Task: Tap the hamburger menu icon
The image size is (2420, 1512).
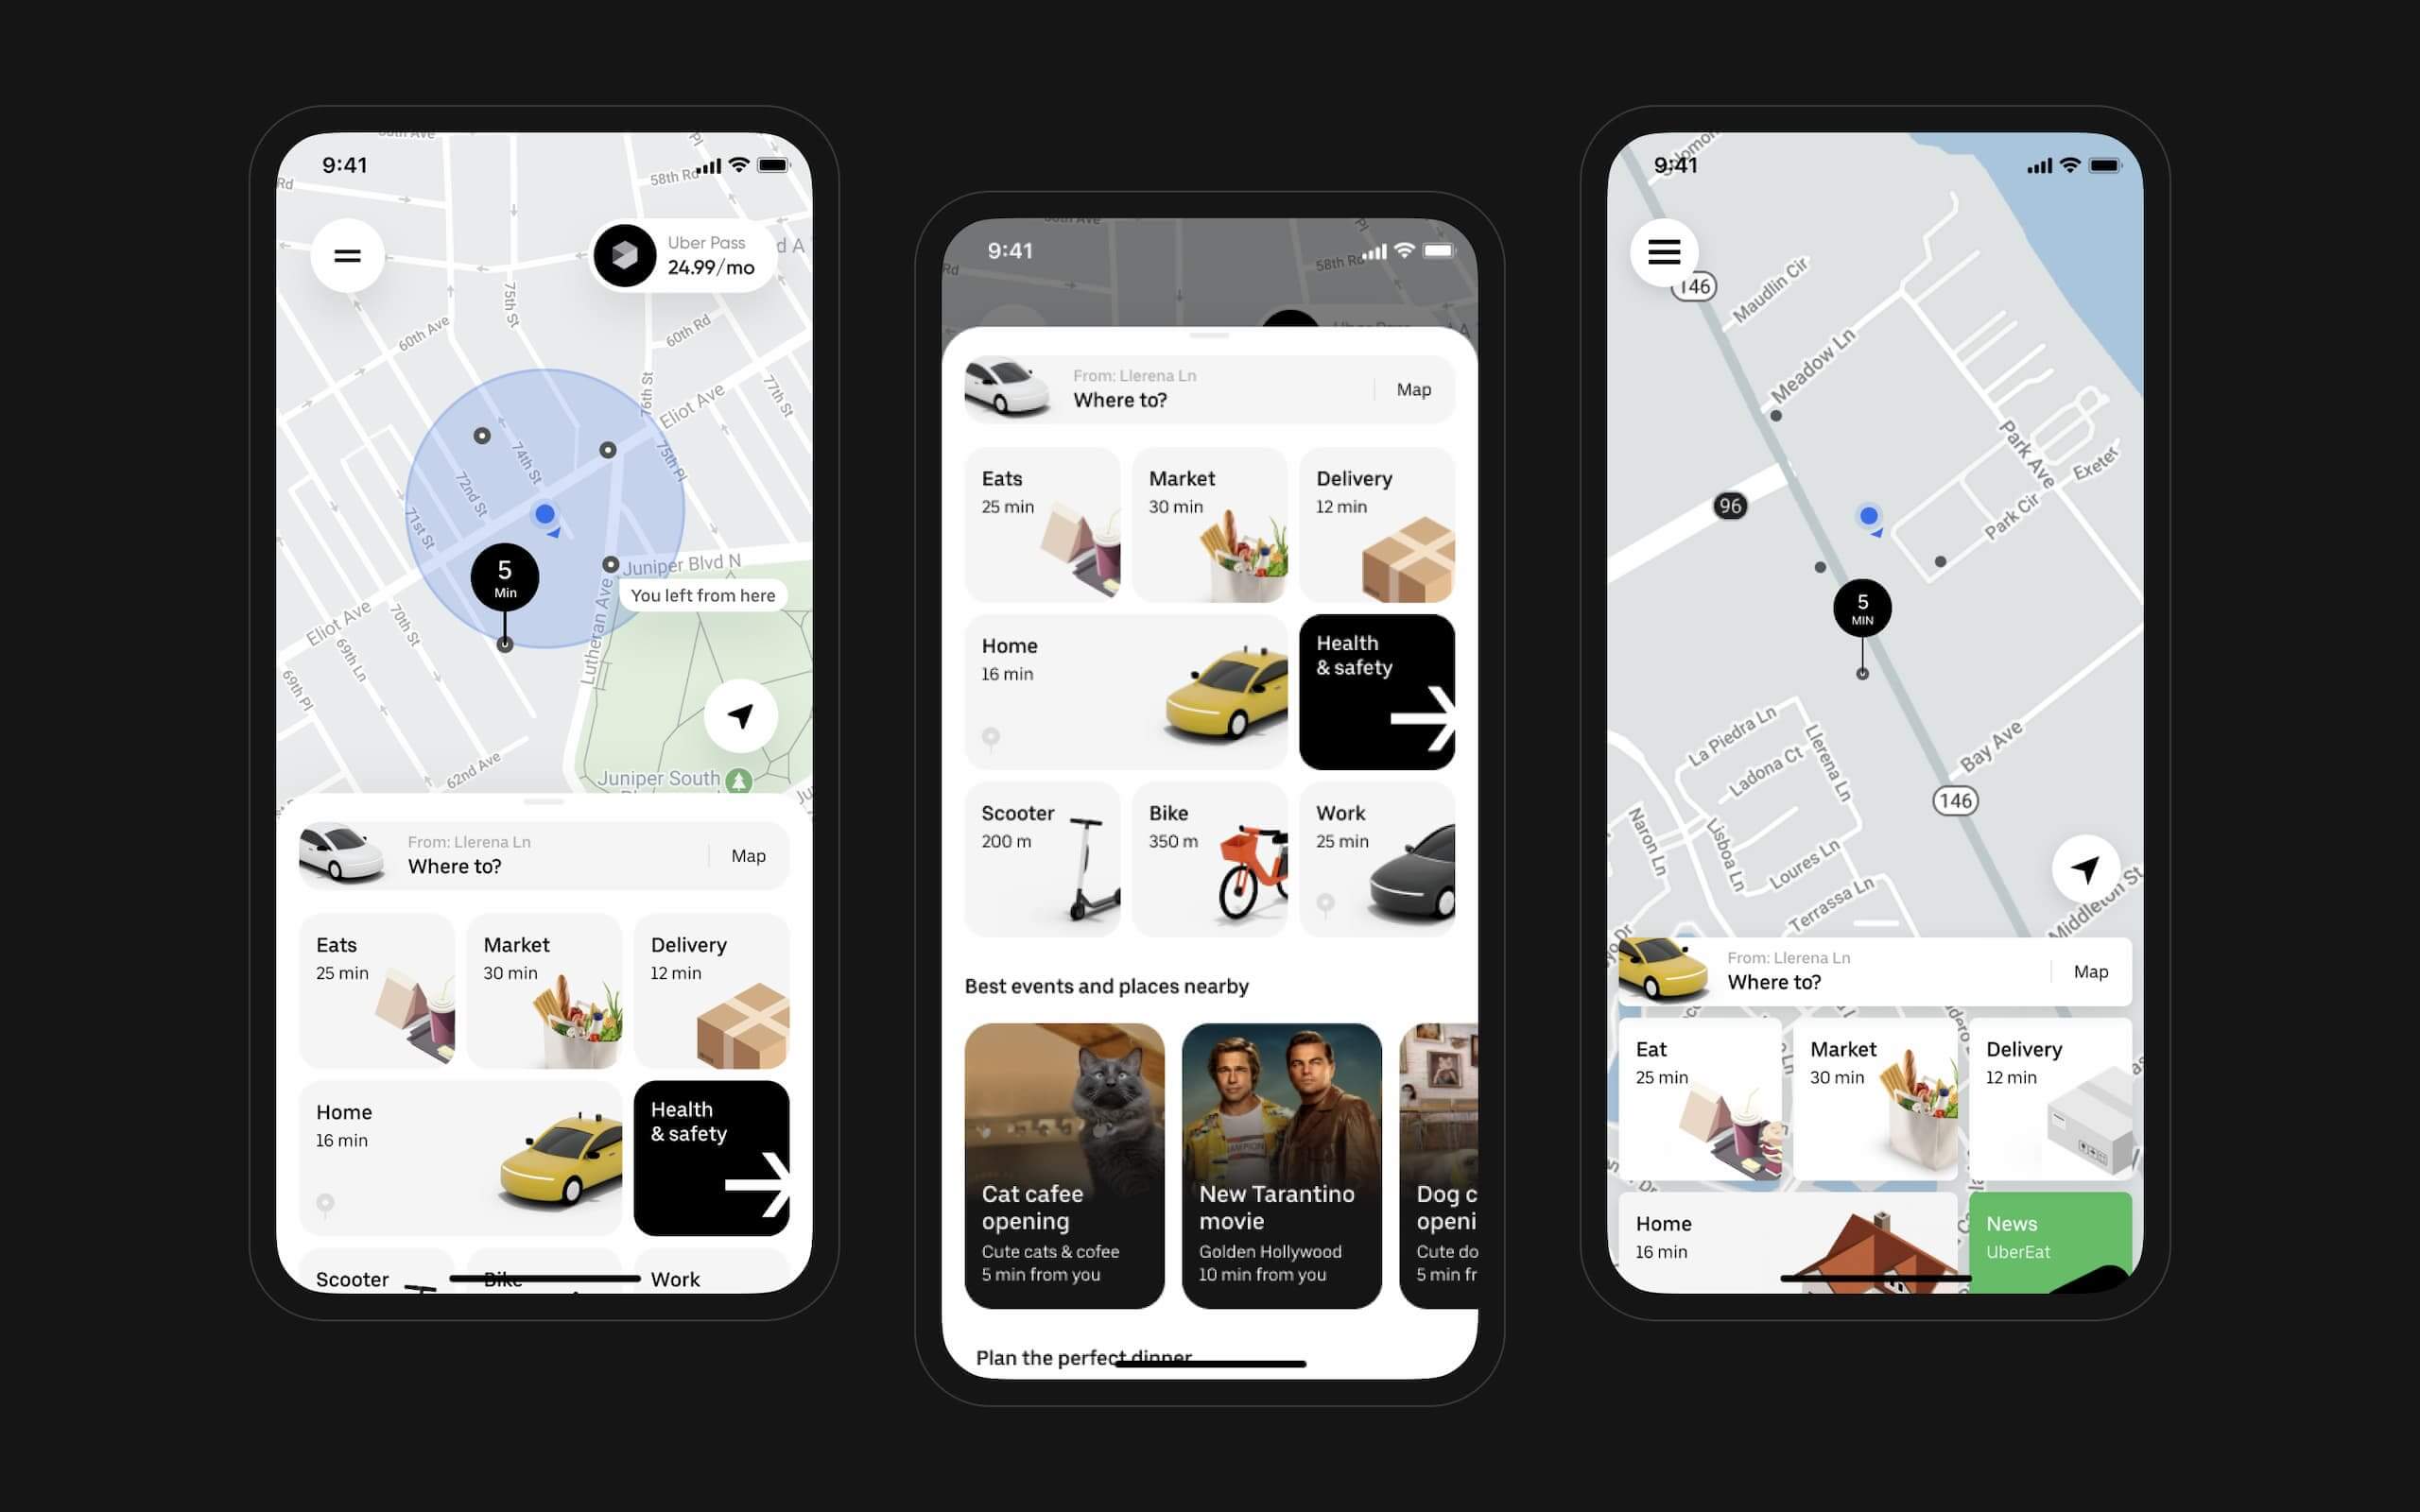Action: click(345, 256)
